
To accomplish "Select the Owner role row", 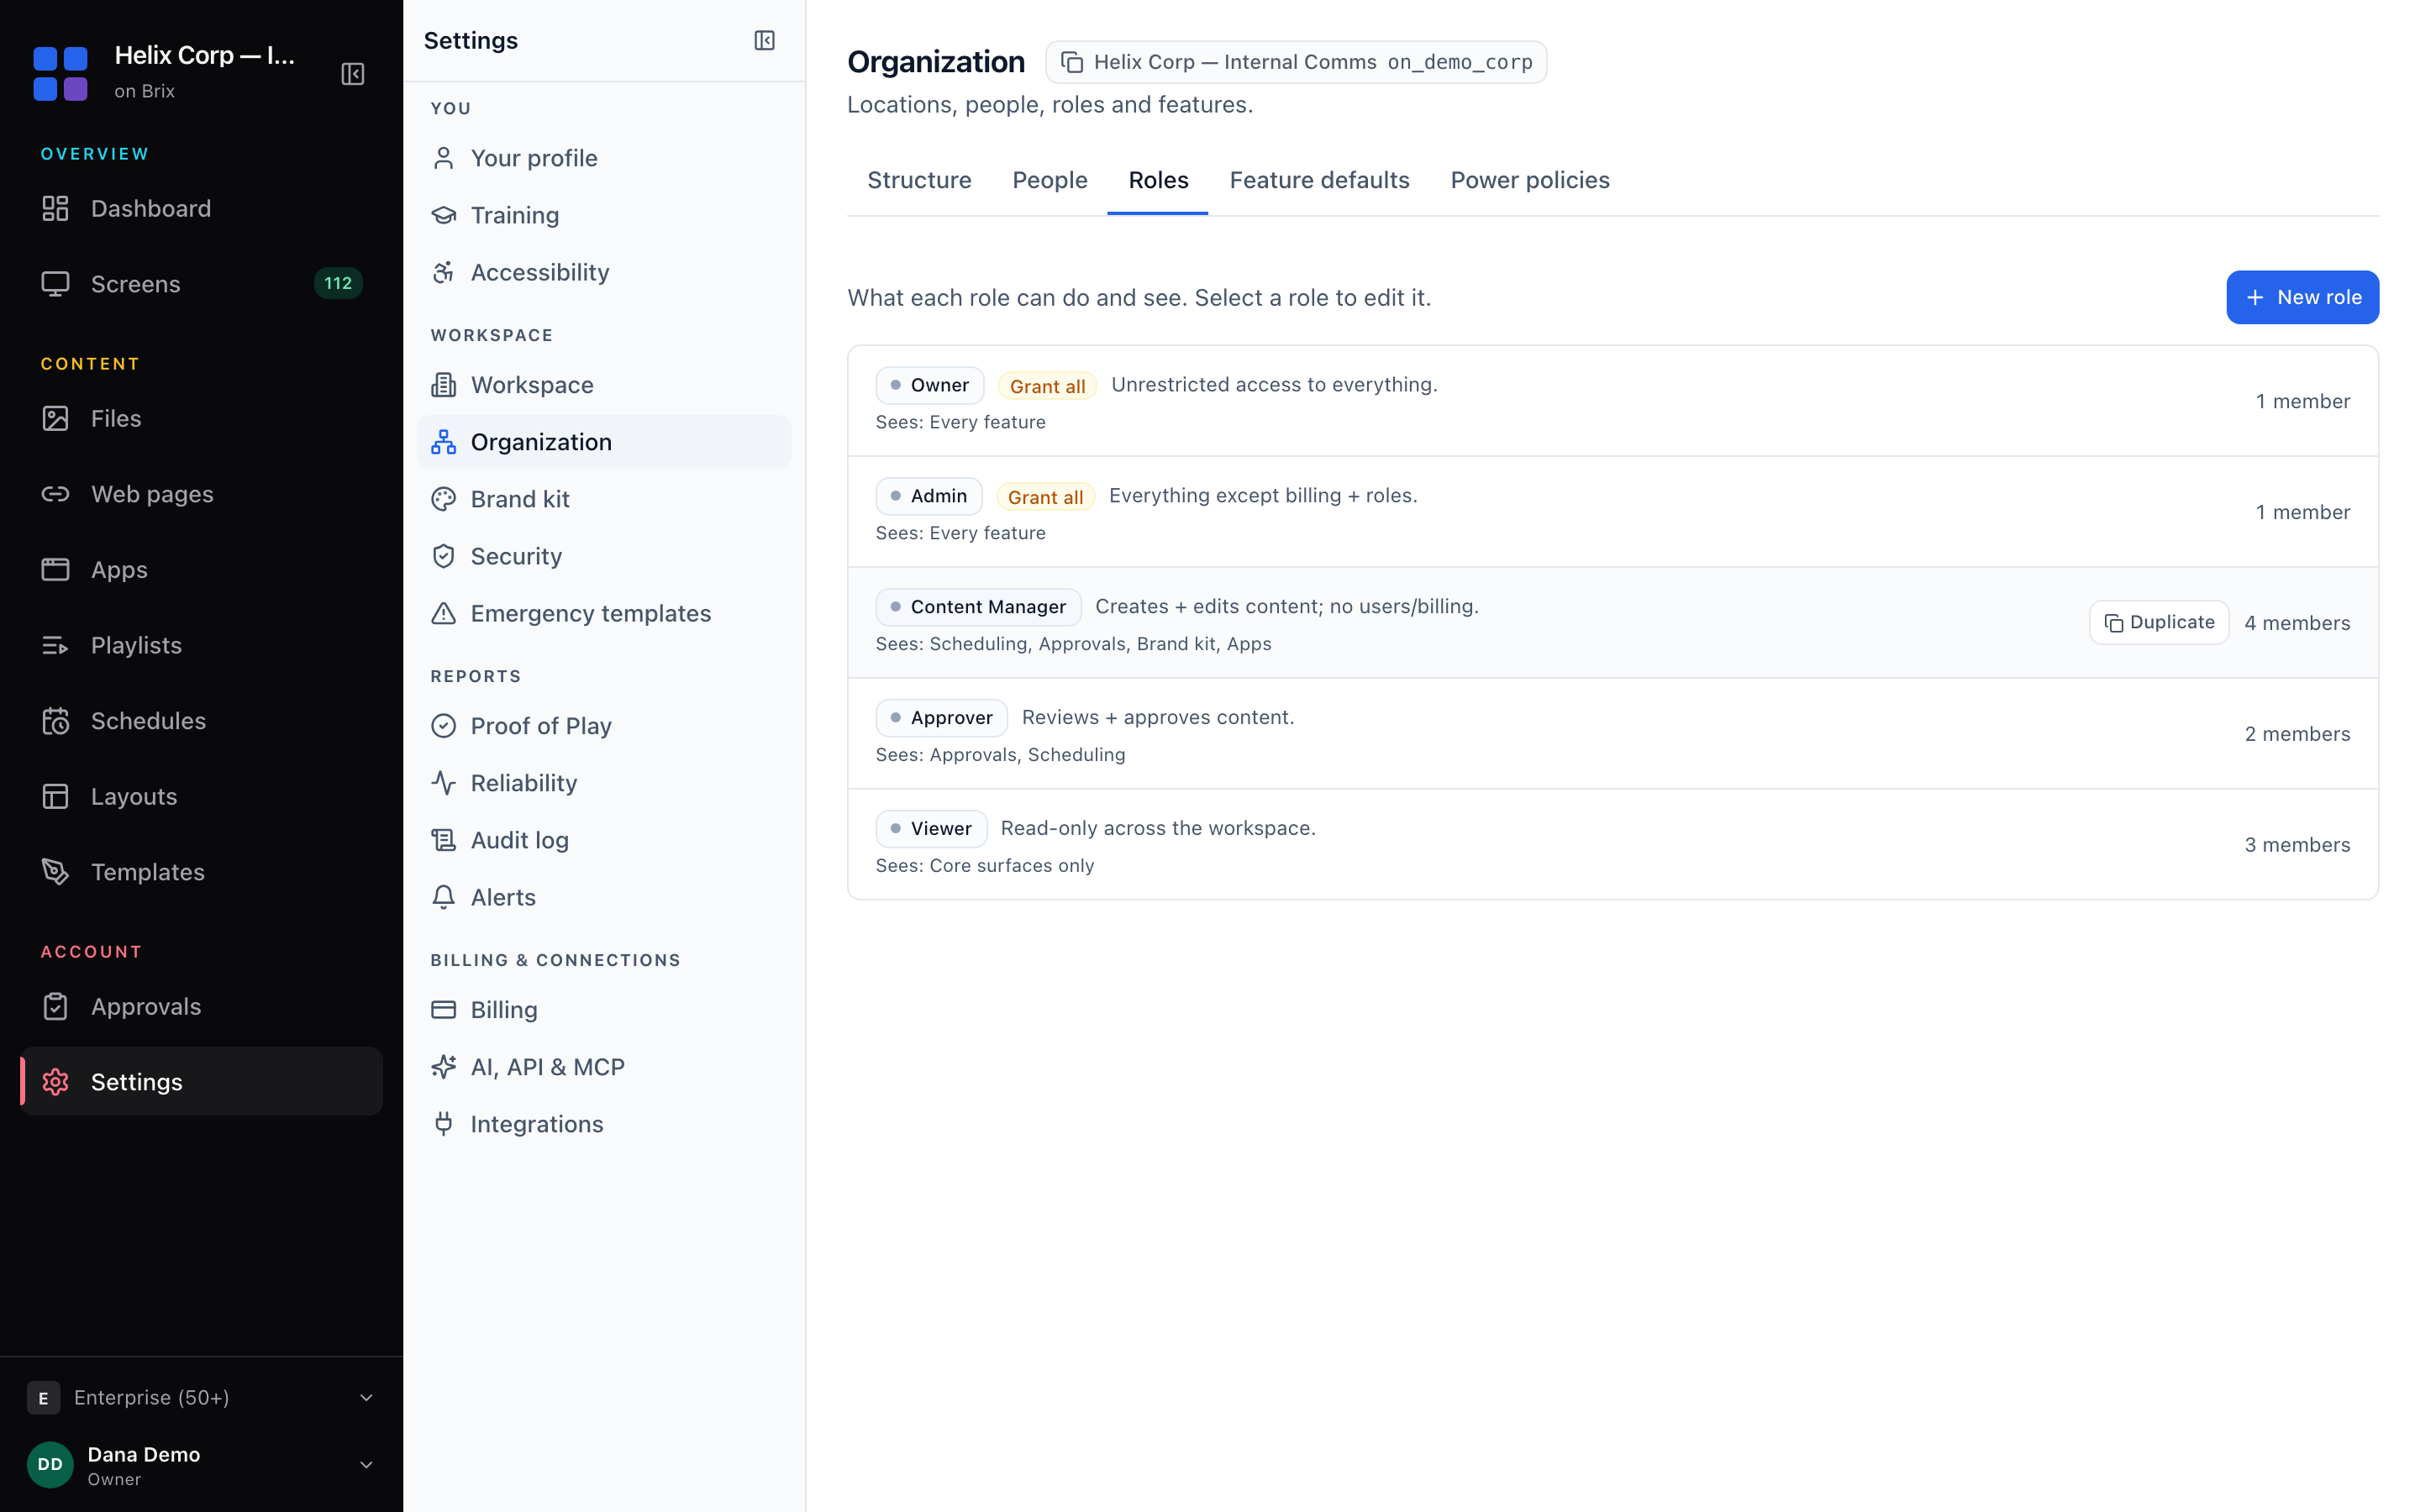I will (1612, 401).
